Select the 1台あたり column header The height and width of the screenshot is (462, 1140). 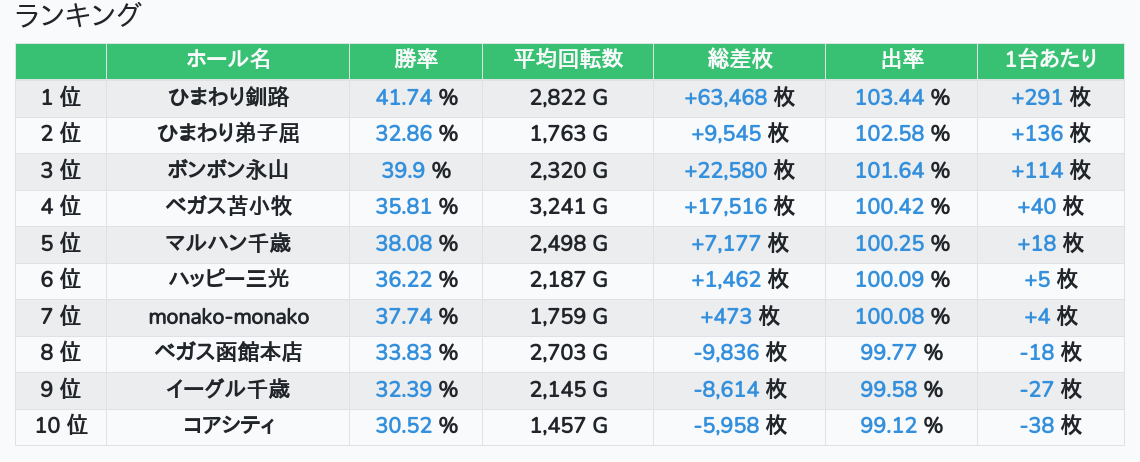click(1051, 60)
